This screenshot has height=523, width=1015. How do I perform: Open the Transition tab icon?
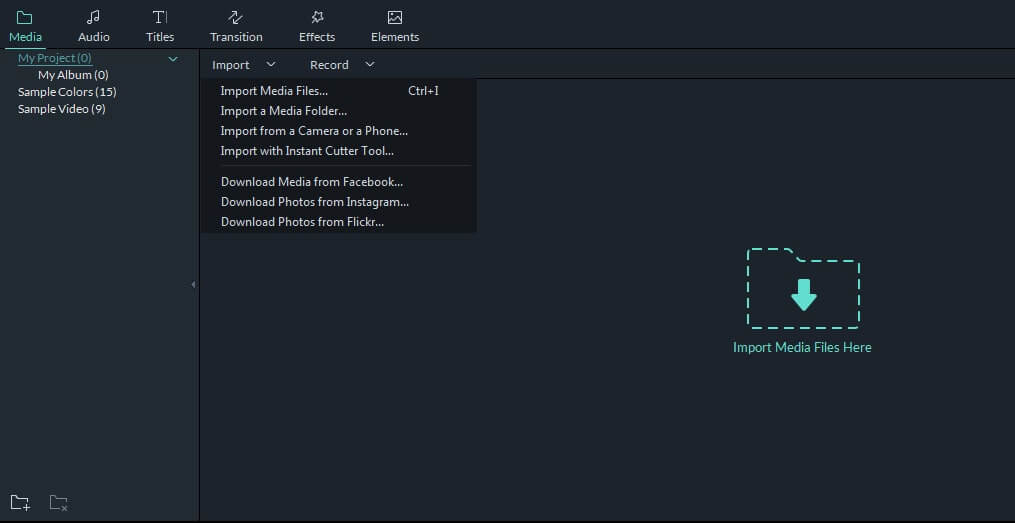[236, 18]
